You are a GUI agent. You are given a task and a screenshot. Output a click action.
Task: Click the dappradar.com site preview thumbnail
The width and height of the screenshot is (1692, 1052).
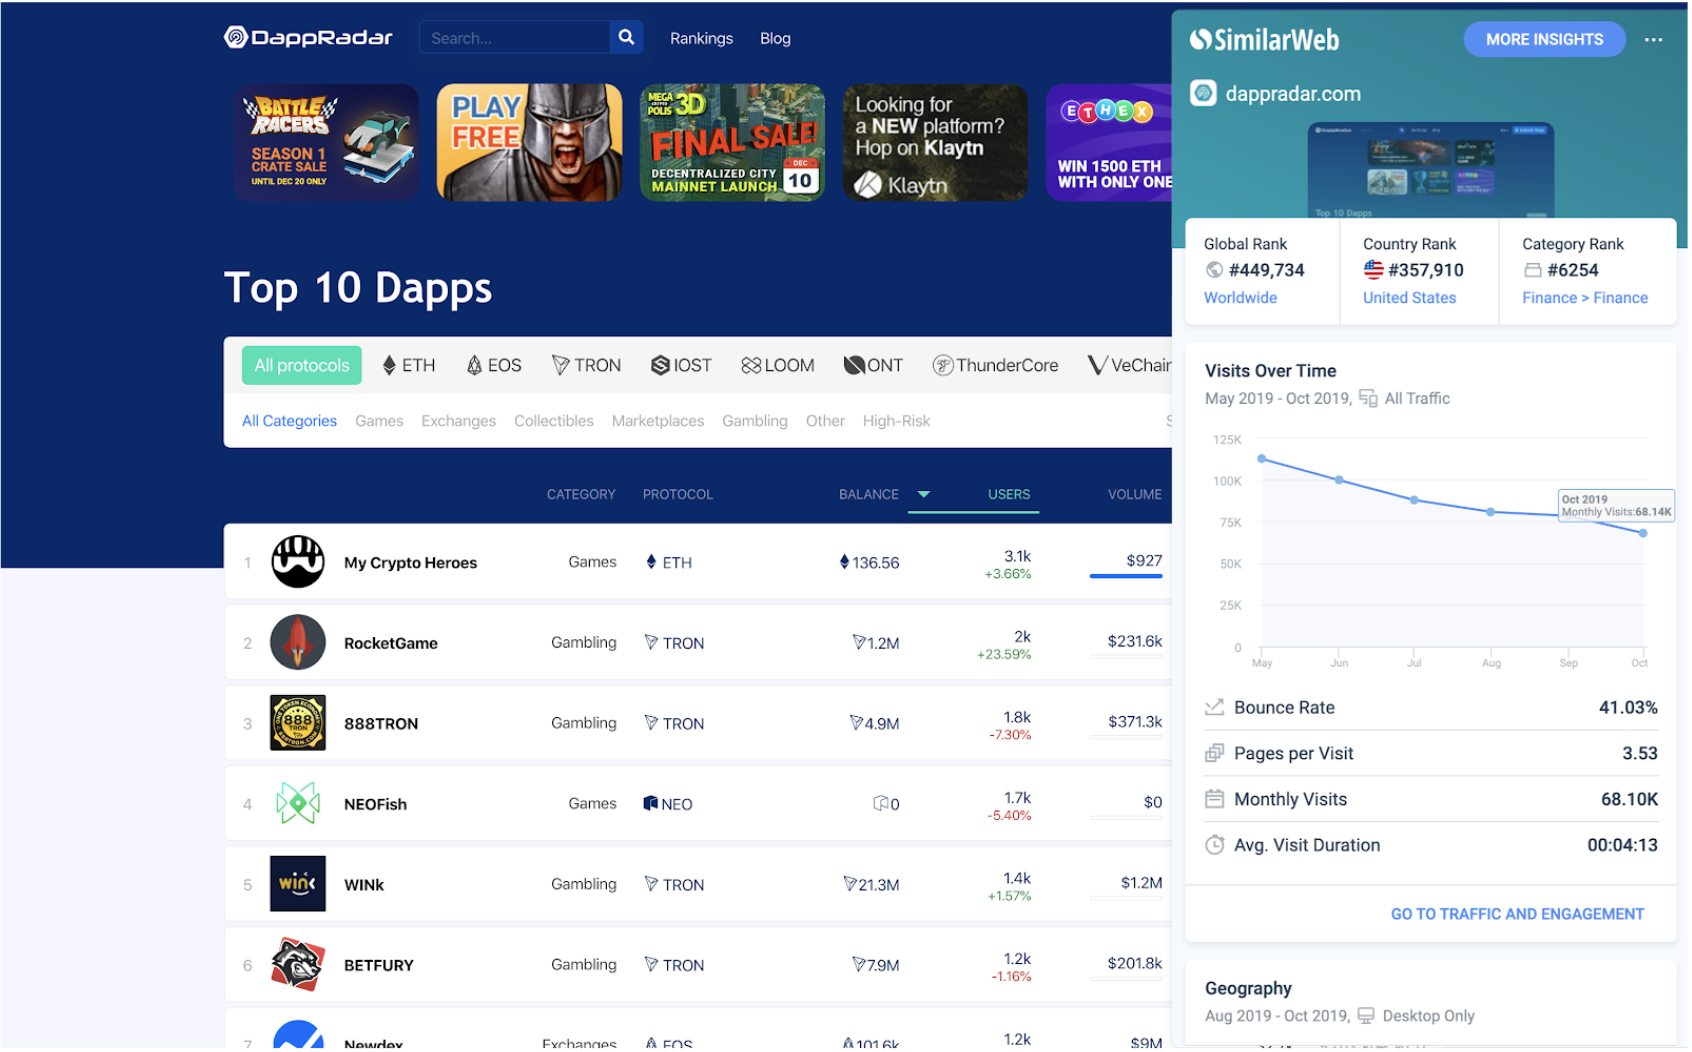pyautogui.click(x=1431, y=170)
